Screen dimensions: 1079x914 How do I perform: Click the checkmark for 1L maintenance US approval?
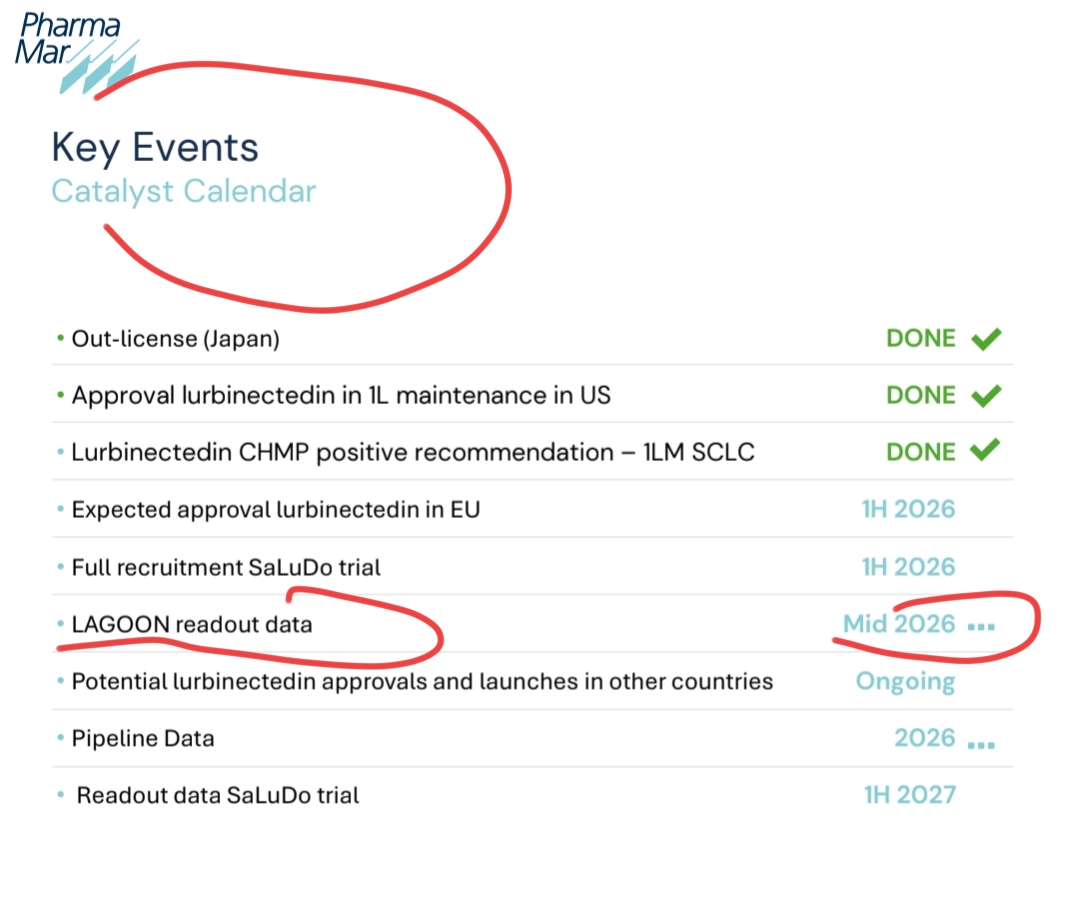coord(986,396)
